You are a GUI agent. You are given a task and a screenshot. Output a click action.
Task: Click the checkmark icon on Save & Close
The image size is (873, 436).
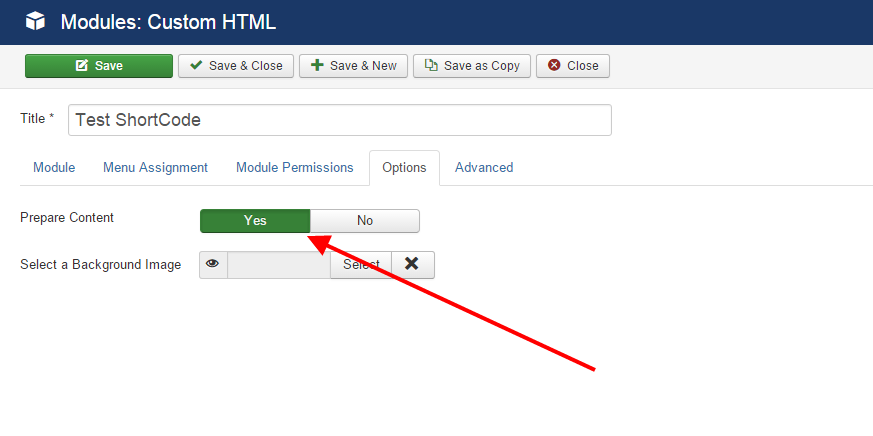tap(196, 66)
